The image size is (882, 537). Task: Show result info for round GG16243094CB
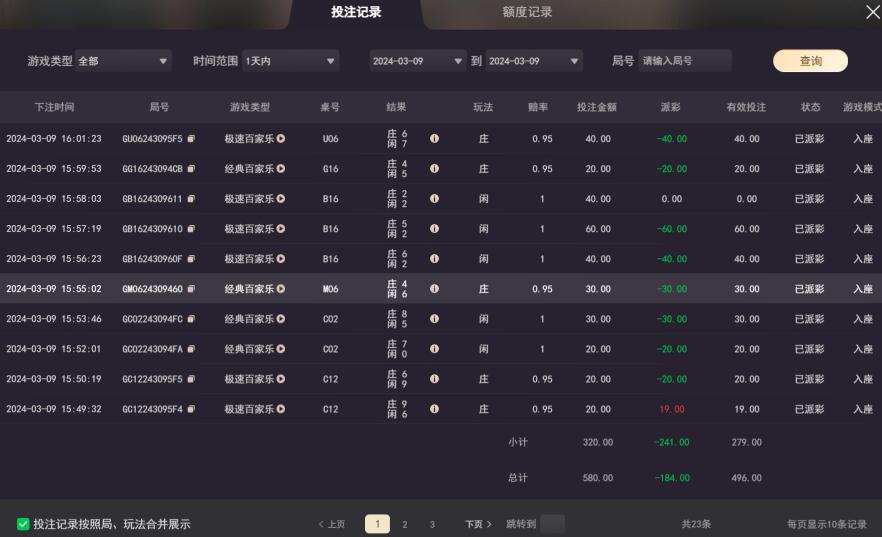click(434, 169)
